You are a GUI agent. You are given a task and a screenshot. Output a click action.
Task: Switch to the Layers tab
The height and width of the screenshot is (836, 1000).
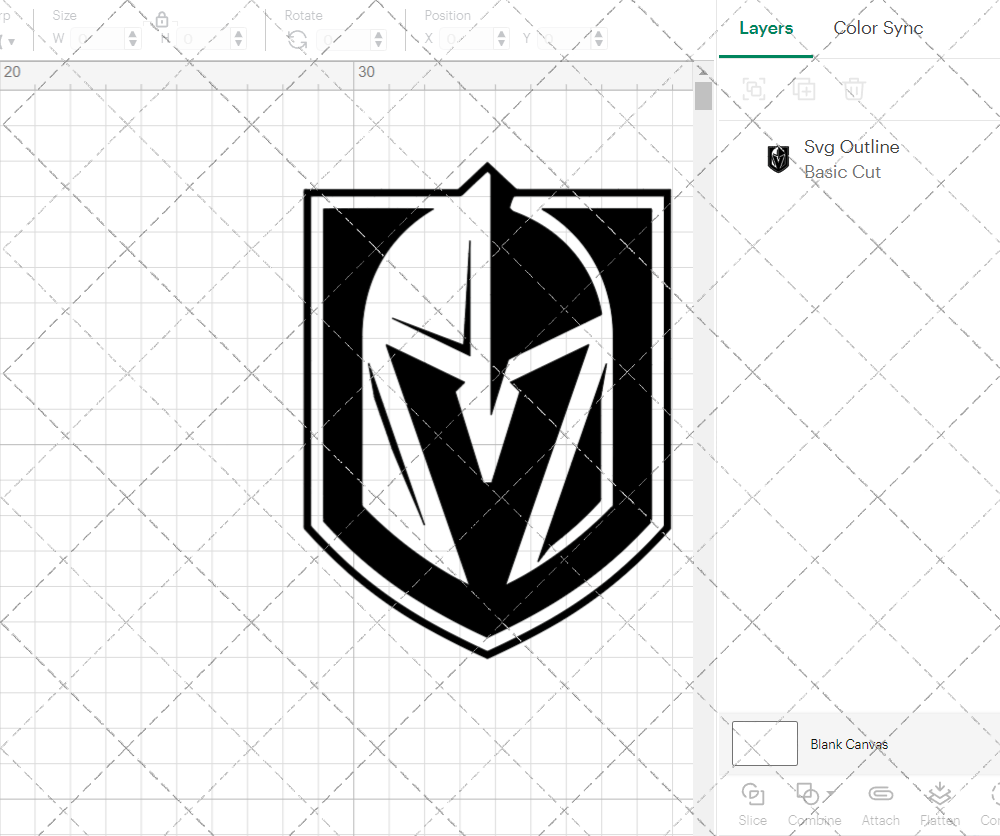point(765,28)
